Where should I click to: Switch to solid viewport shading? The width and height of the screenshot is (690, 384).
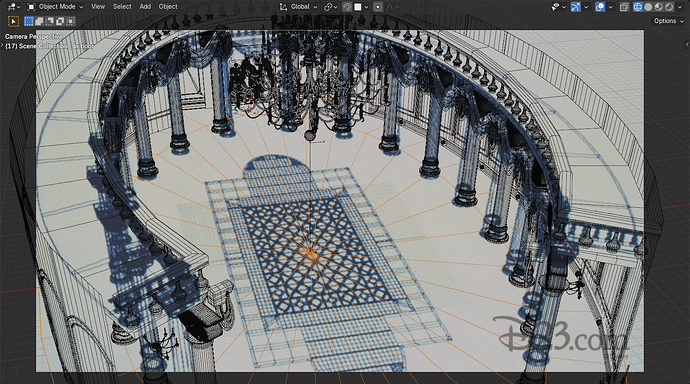(x=648, y=7)
